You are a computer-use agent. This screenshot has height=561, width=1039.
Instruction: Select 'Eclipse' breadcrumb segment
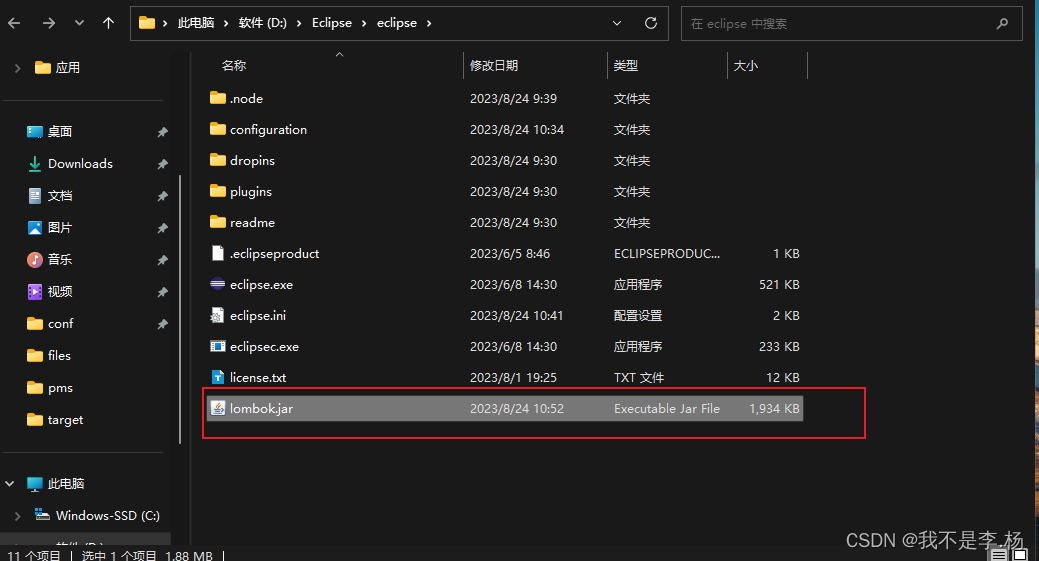tap(332, 23)
